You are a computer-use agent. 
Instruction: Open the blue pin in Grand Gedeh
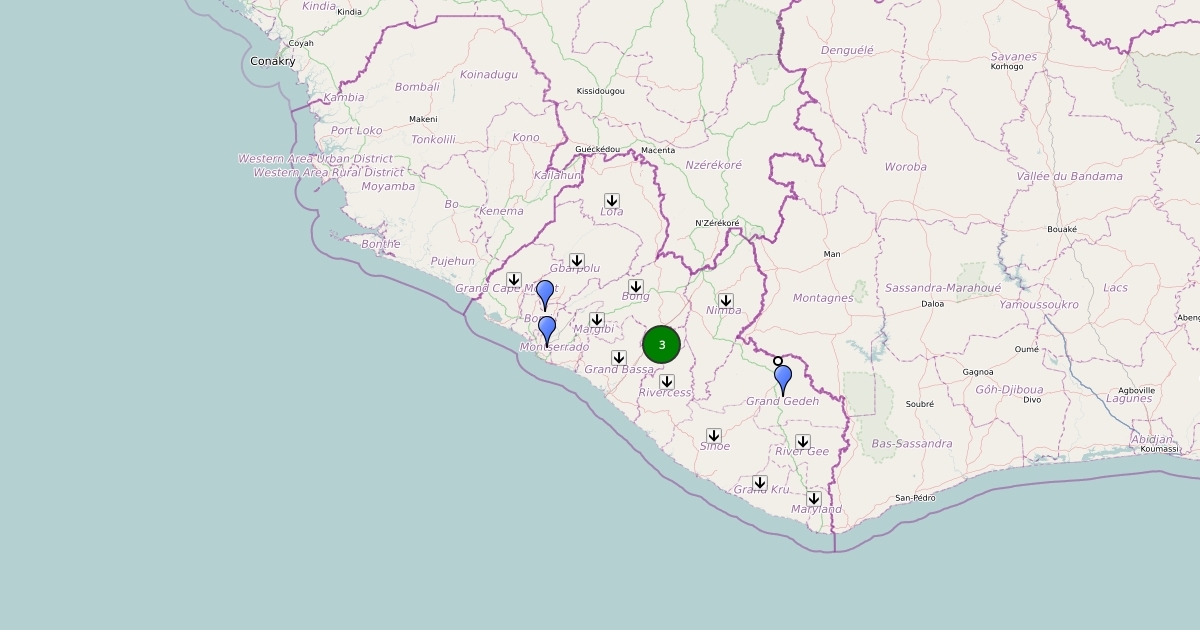(x=783, y=379)
